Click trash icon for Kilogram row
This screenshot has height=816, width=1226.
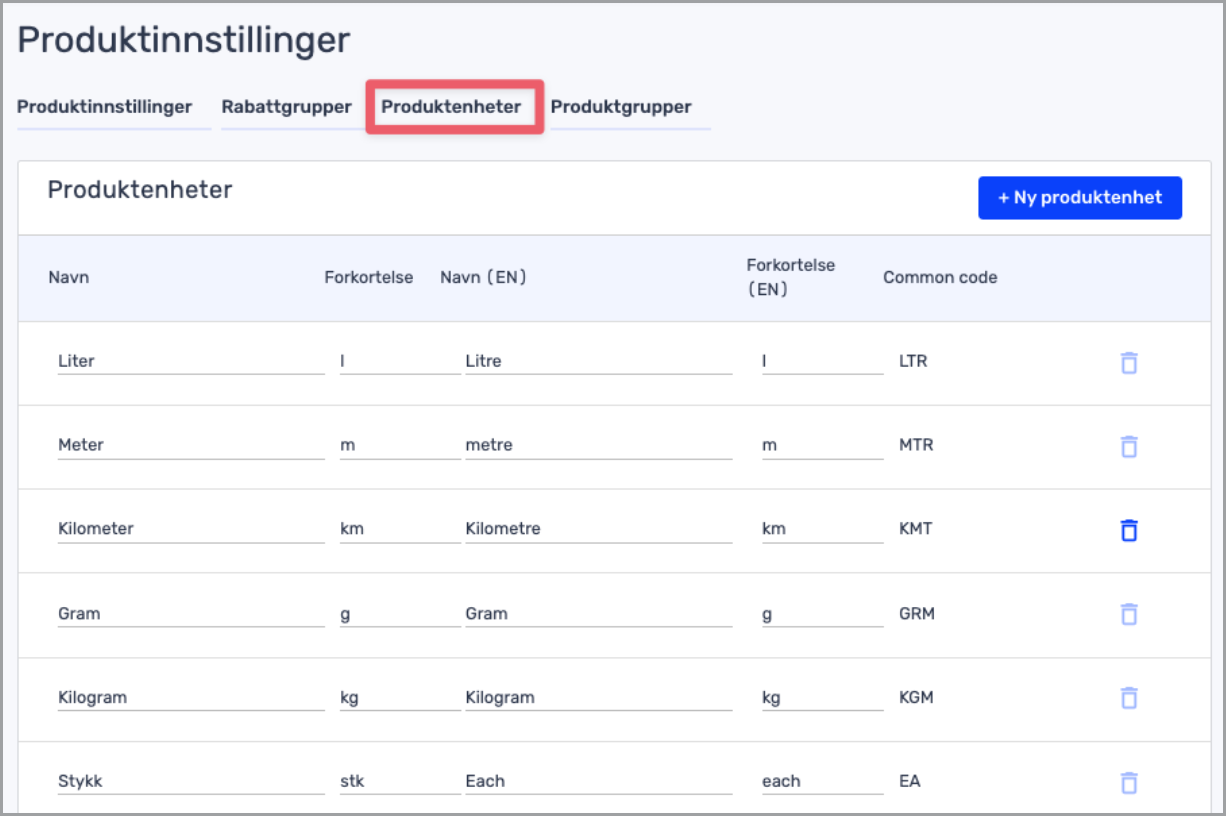coord(1128,698)
